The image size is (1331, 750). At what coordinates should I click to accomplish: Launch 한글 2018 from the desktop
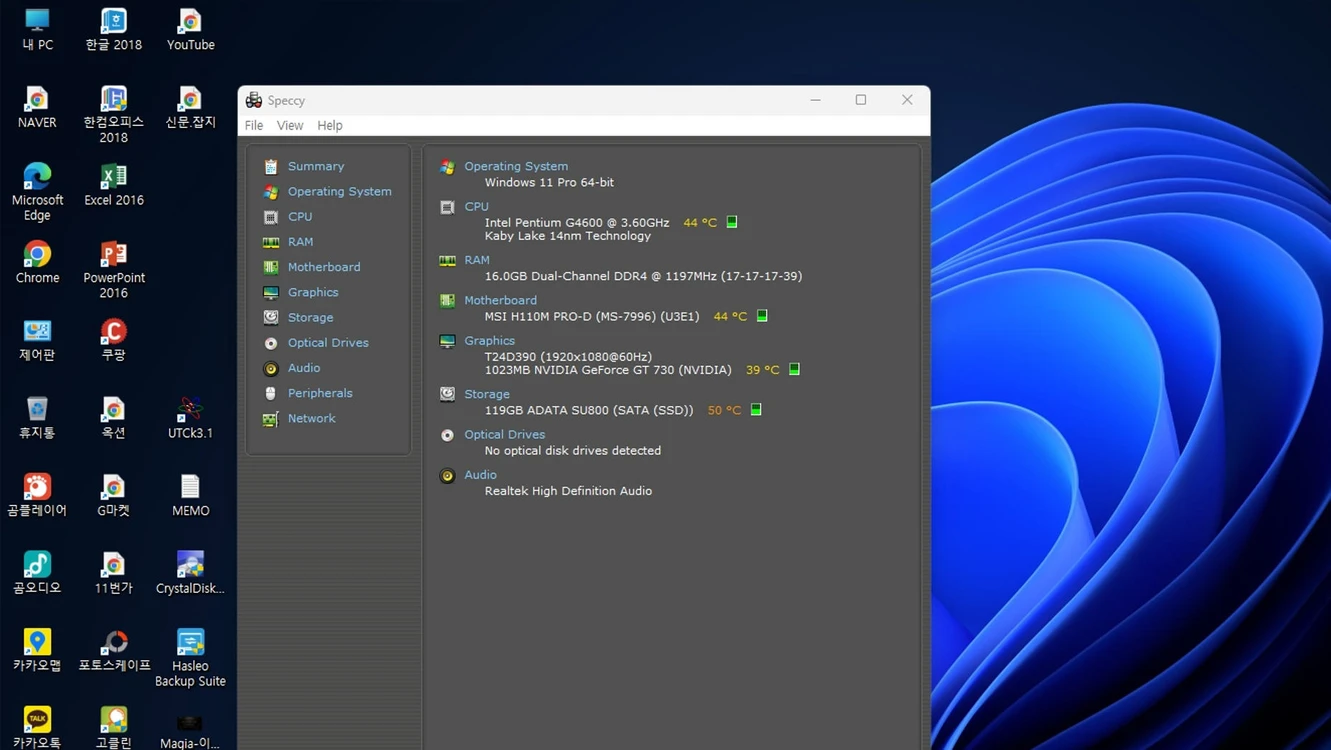[x=114, y=29]
